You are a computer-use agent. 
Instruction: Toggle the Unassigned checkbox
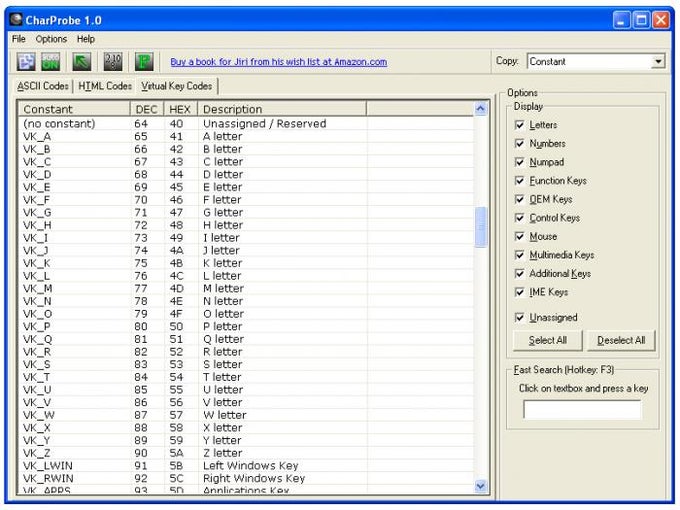point(519,317)
